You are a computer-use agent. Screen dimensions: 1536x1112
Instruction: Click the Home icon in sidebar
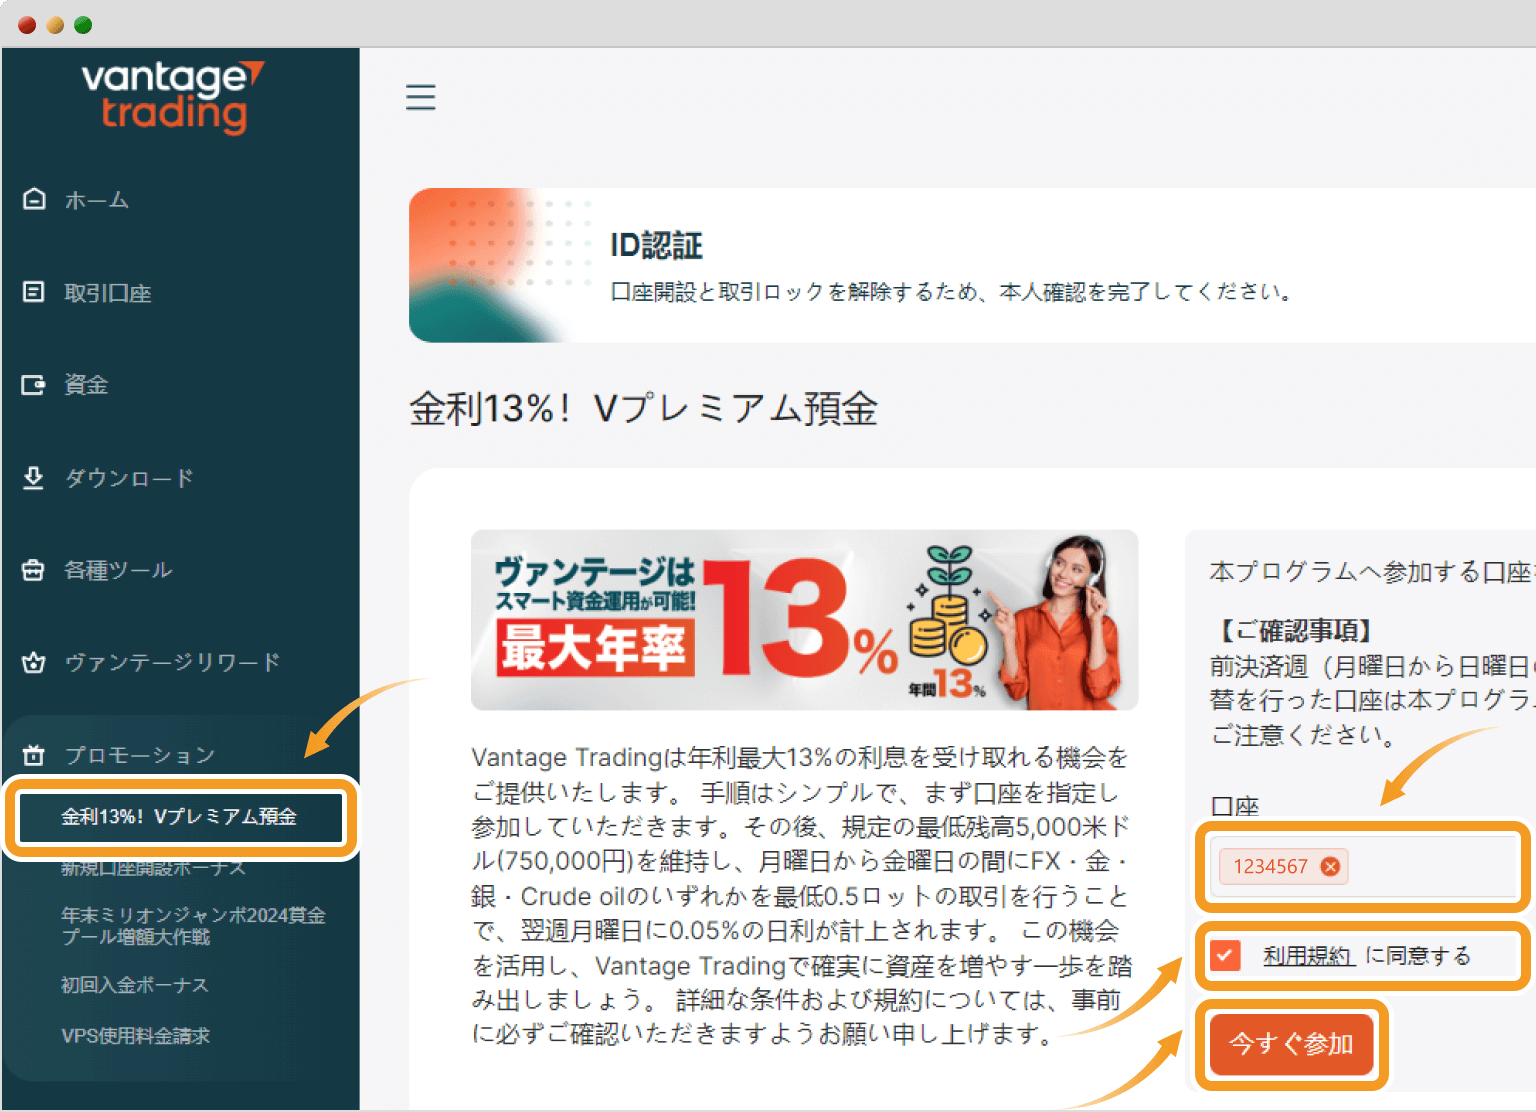pyautogui.click(x=34, y=199)
